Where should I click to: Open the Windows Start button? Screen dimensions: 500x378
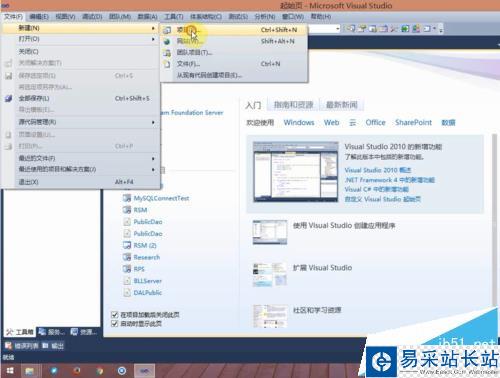10,371
